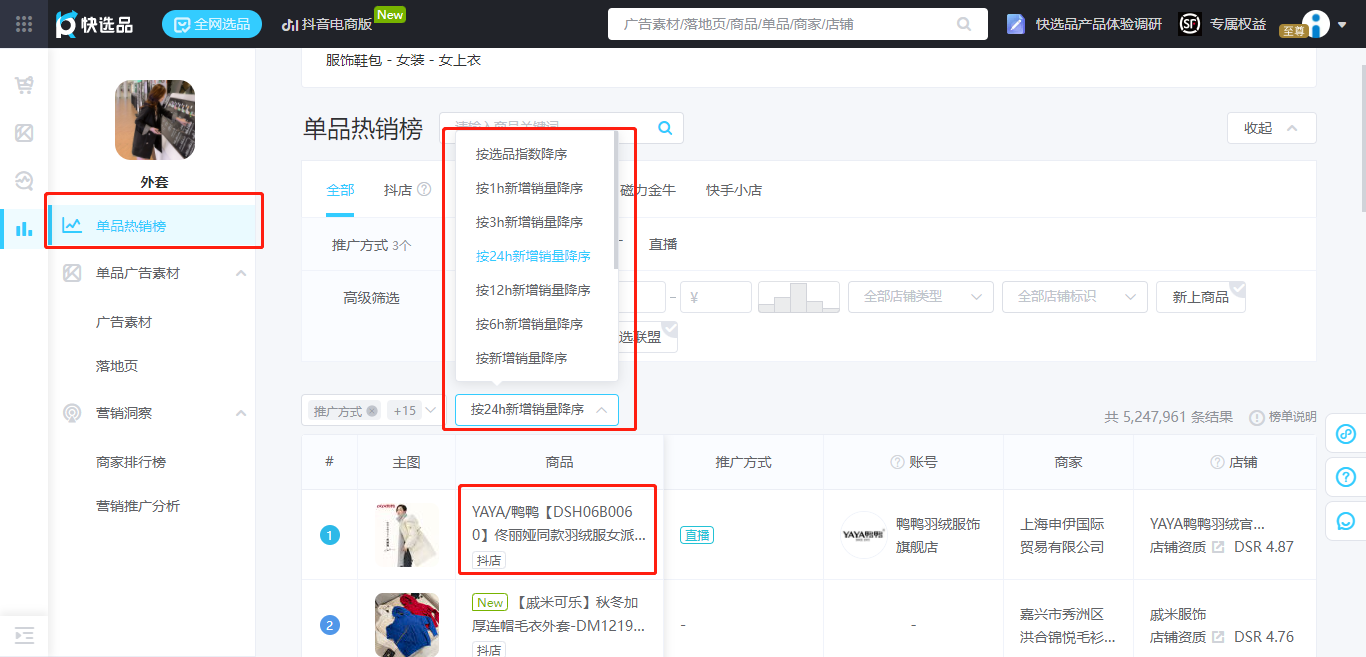The image size is (1366, 657).
Task: Open the 全部店铺标识 dropdown
Action: (x=1075, y=297)
